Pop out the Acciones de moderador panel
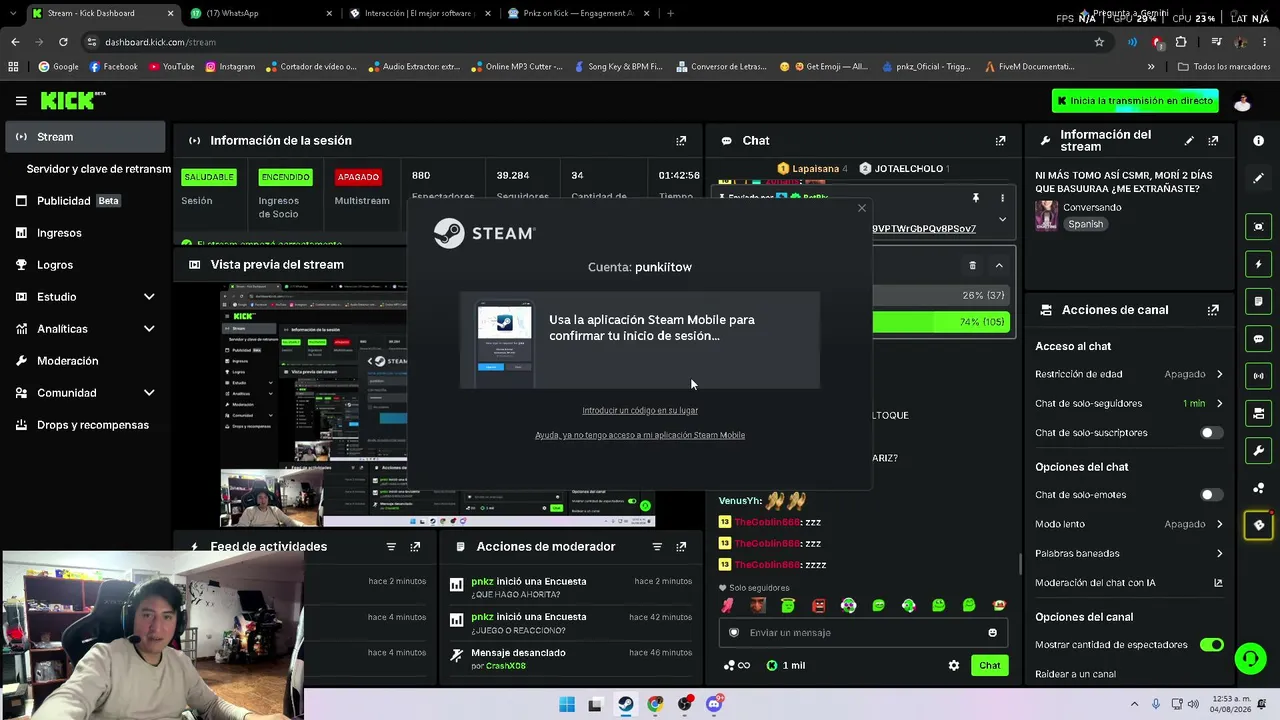Screen dimensions: 1280x720 pos(681,547)
